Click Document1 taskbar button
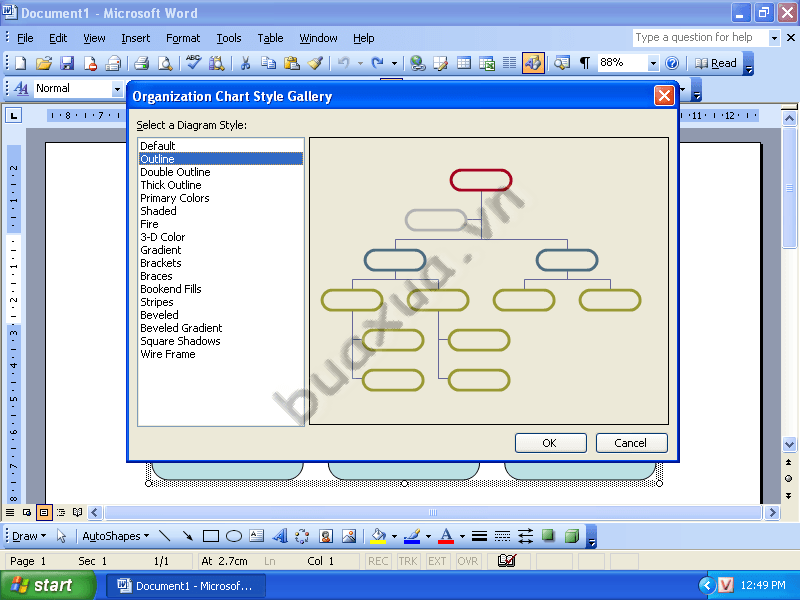The height and width of the screenshot is (600, 800). click(x=186, y=586)
